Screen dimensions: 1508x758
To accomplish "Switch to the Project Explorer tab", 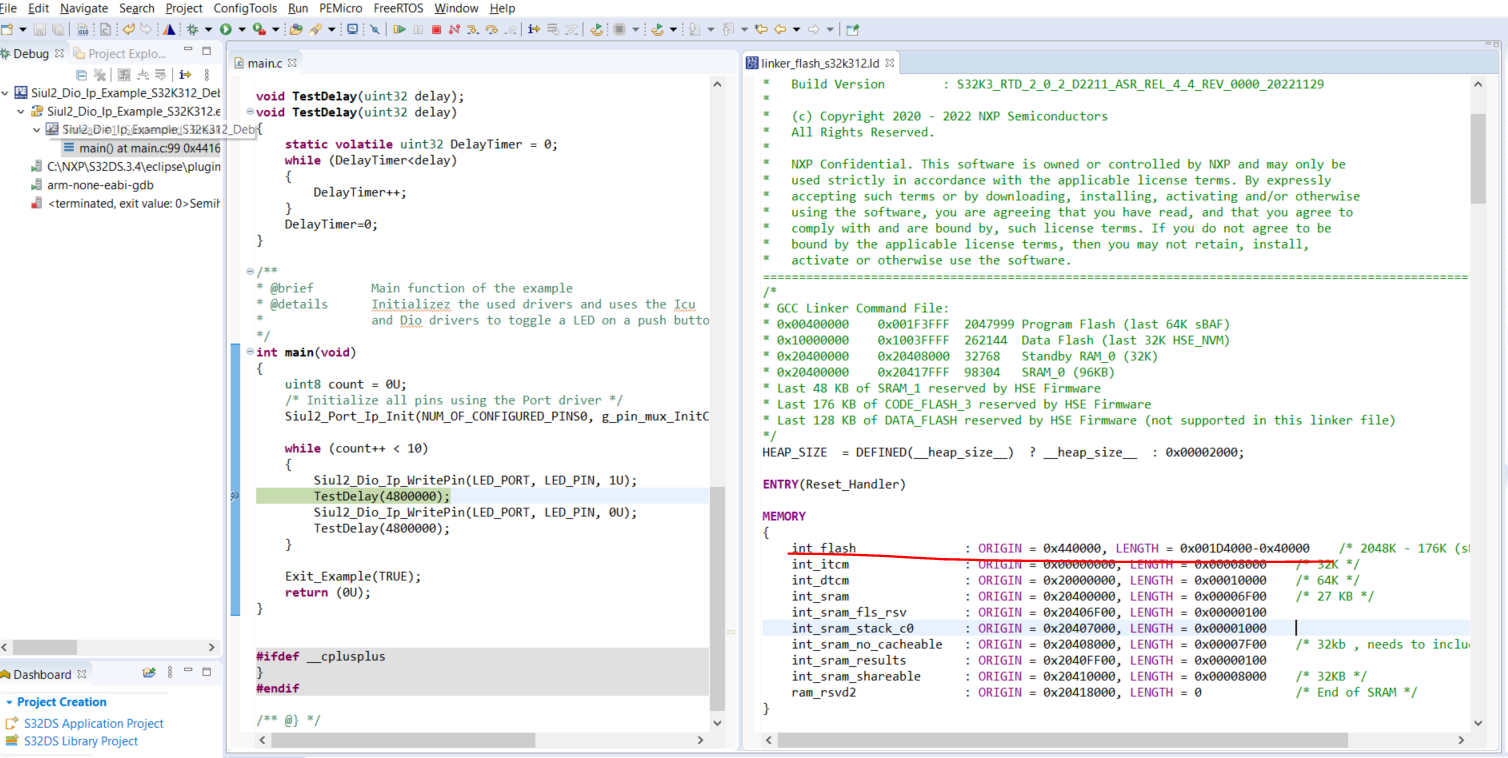I will pos(126,53).
